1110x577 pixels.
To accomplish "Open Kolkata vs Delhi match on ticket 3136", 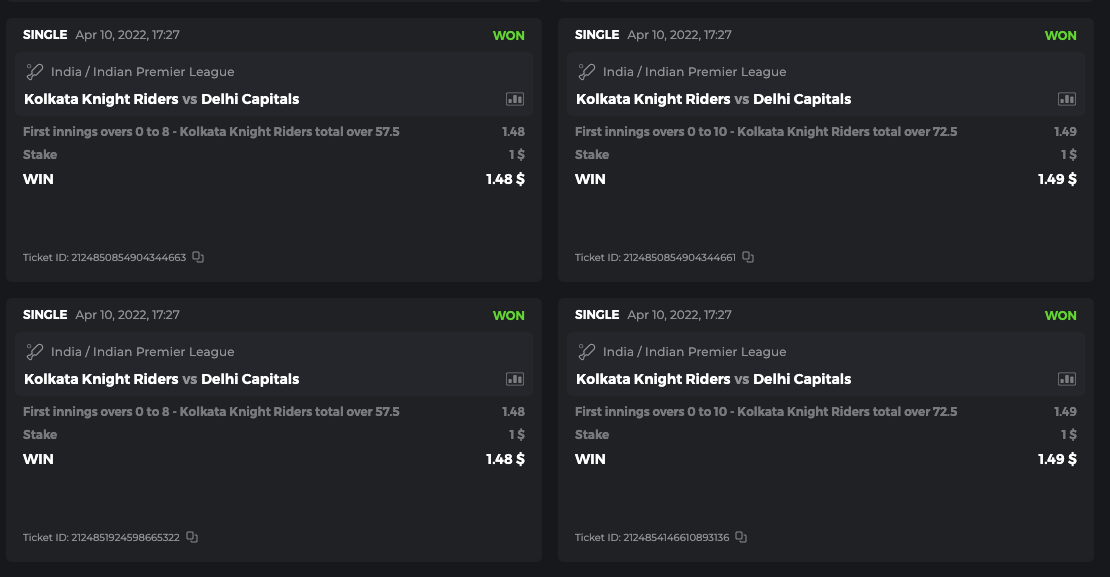I will tap(713, 379).
